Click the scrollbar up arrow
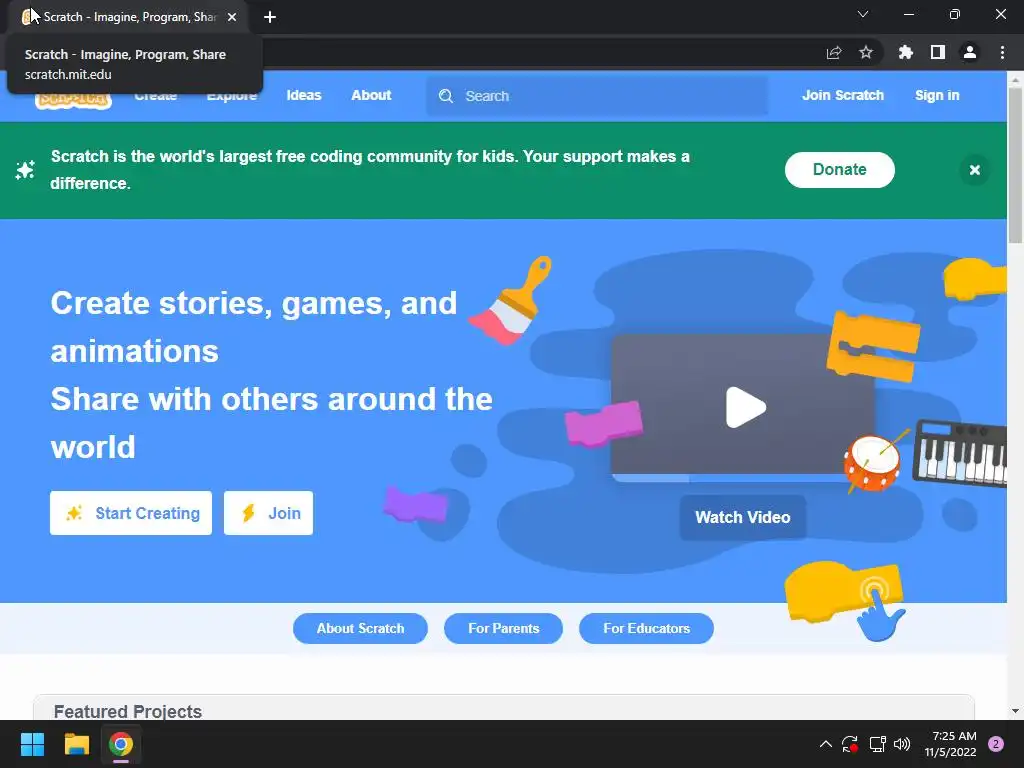Image resolution: width=1024 pixels, height=768 pixels. tap(1015, 81)
